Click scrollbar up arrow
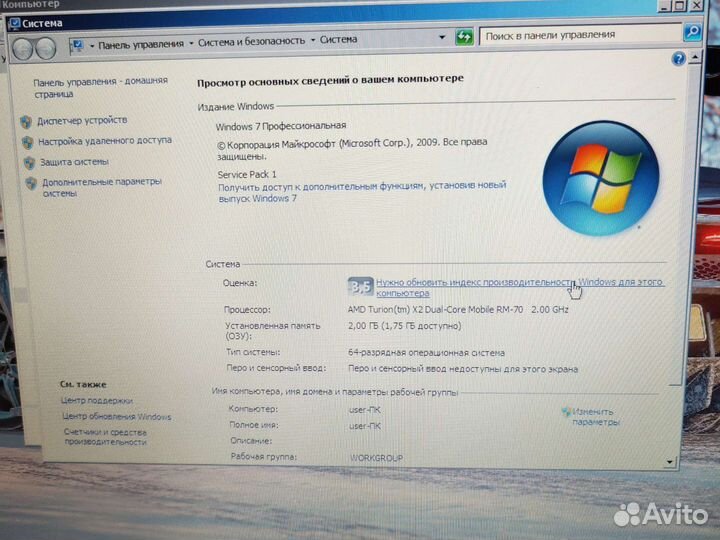This screenshot has width=720, height=540. pyautogui.click(x=695, y=57)
